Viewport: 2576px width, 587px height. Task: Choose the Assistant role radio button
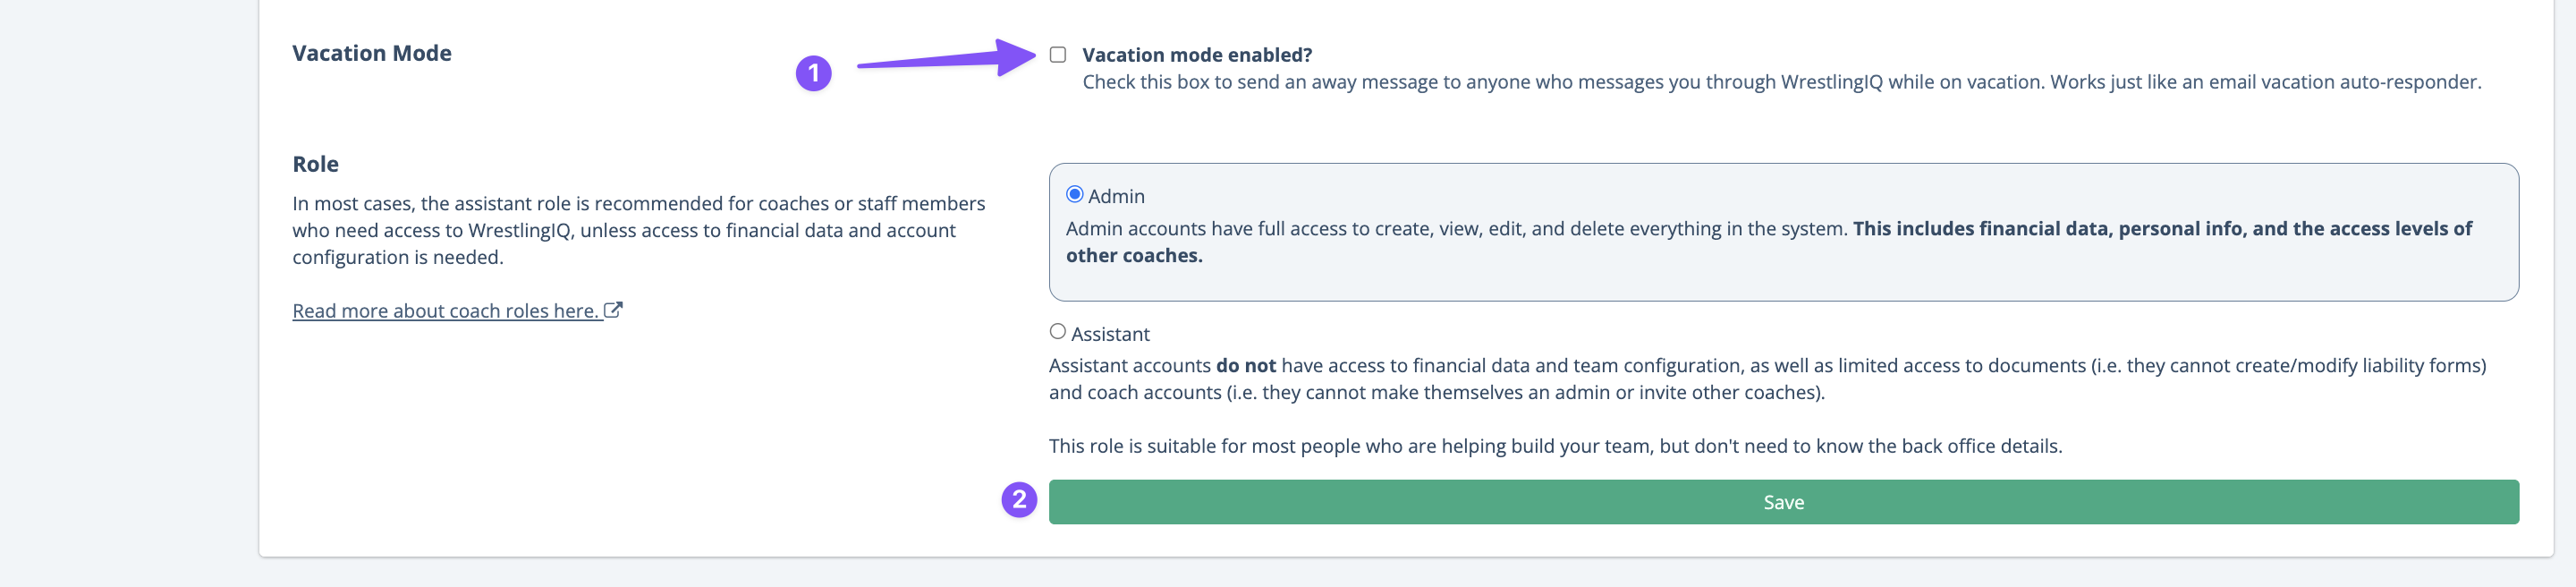[x=1057, y=331]
